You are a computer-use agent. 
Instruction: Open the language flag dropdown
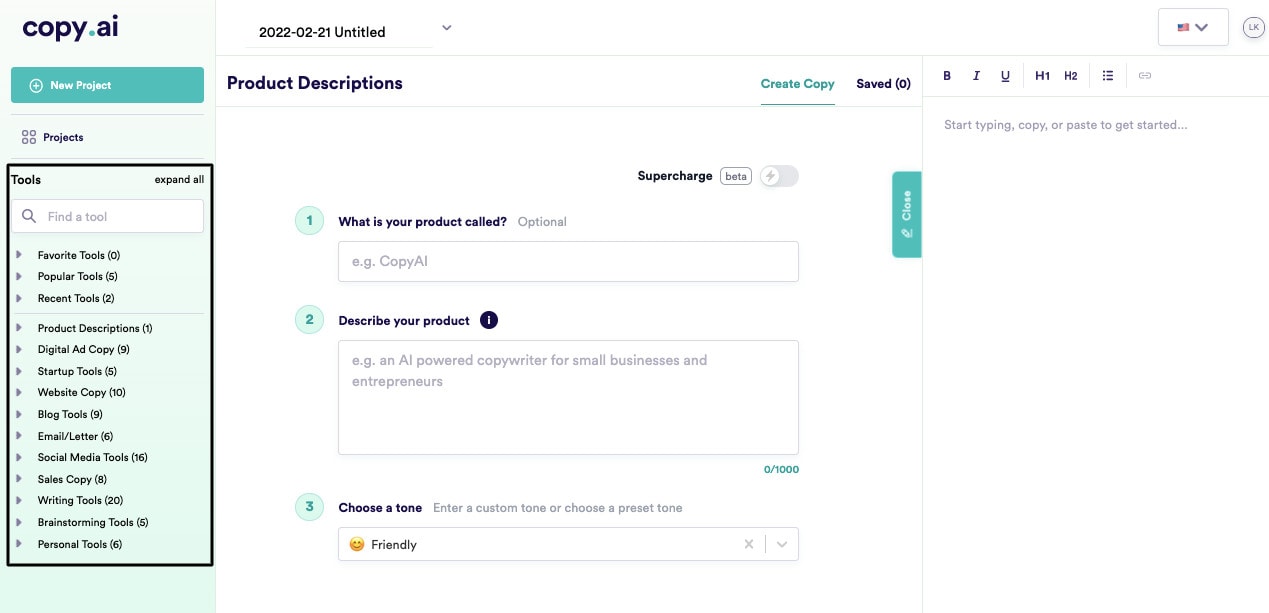(x=1192, y=27)
